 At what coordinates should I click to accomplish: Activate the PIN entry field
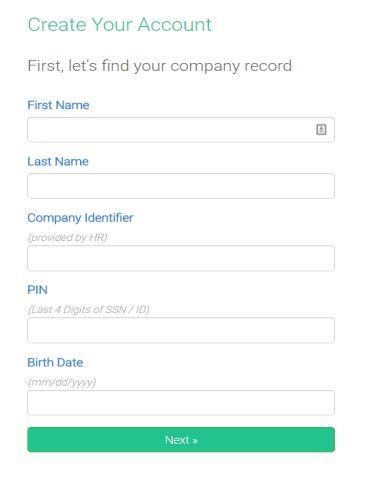click(181, 330)
